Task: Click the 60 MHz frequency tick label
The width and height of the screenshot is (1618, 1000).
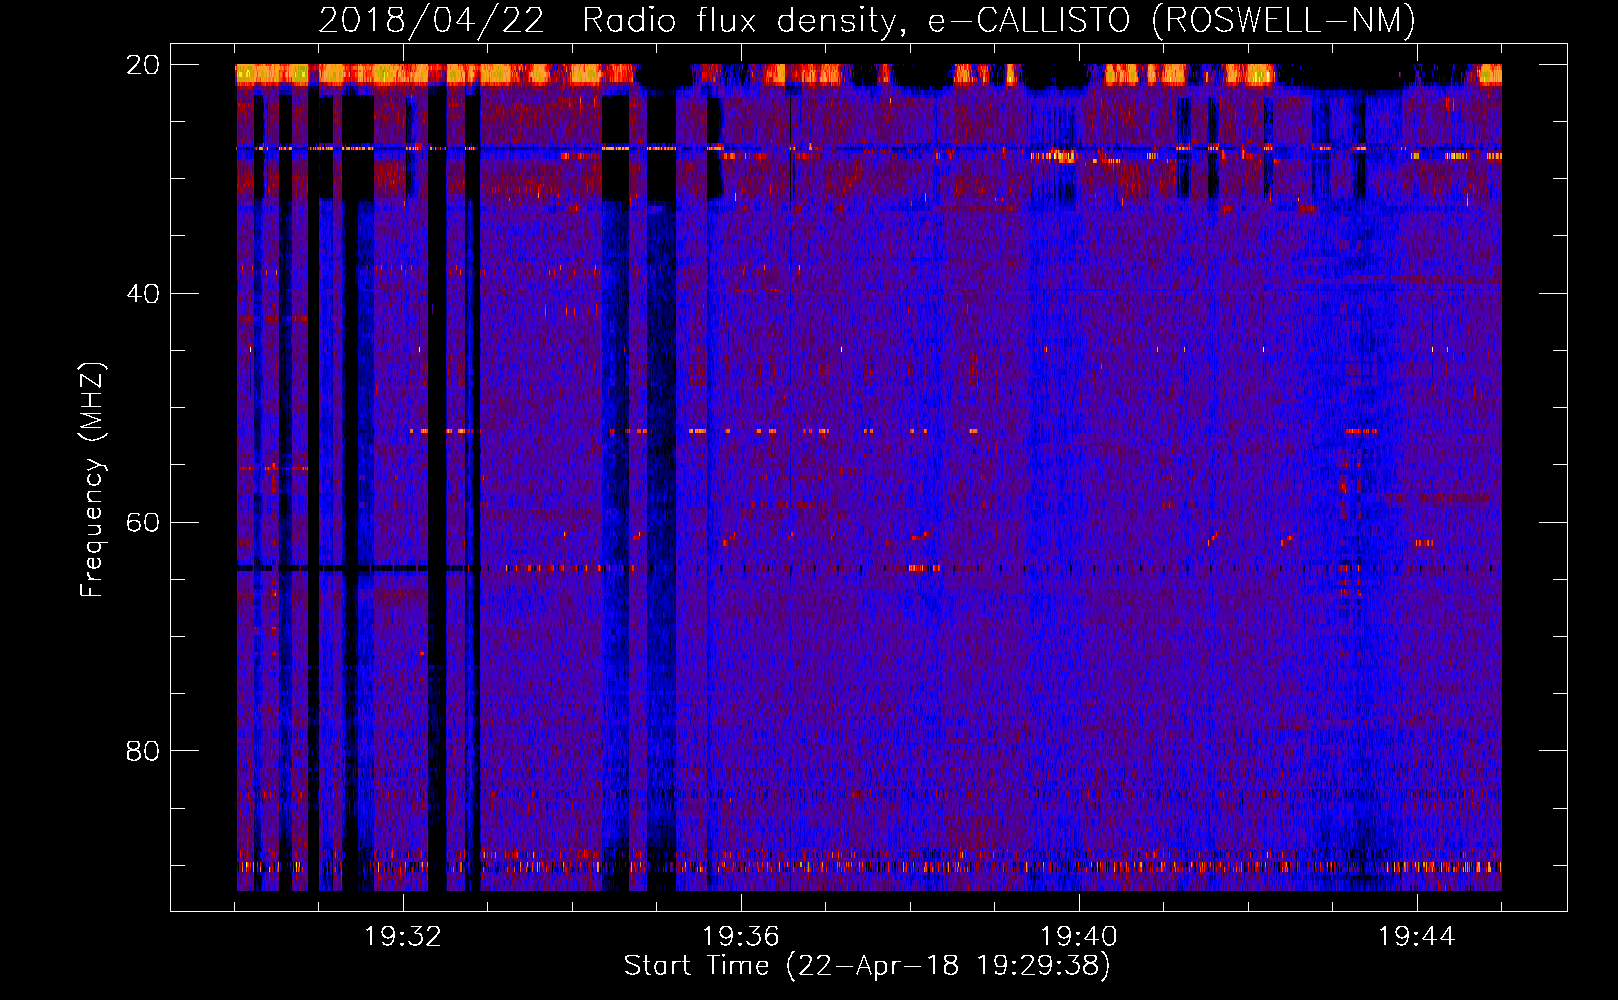Action: pyautogui.click(x=142, y=523)
